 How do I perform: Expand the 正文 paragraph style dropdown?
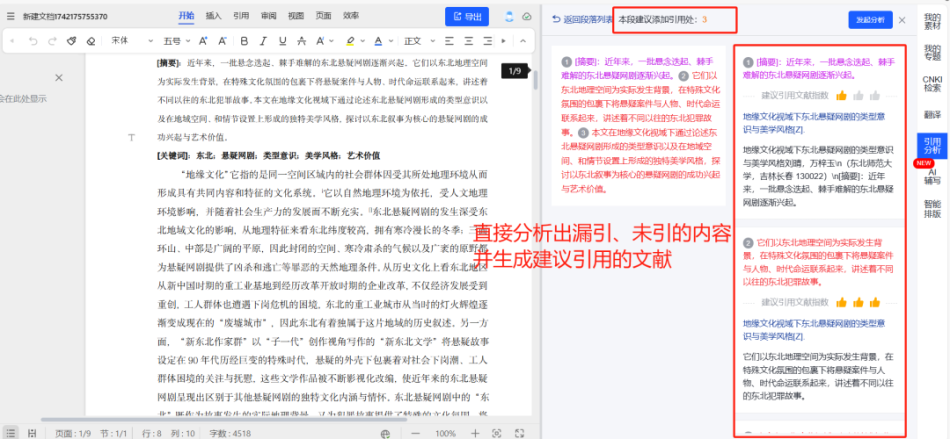click(x=418, y=41)
